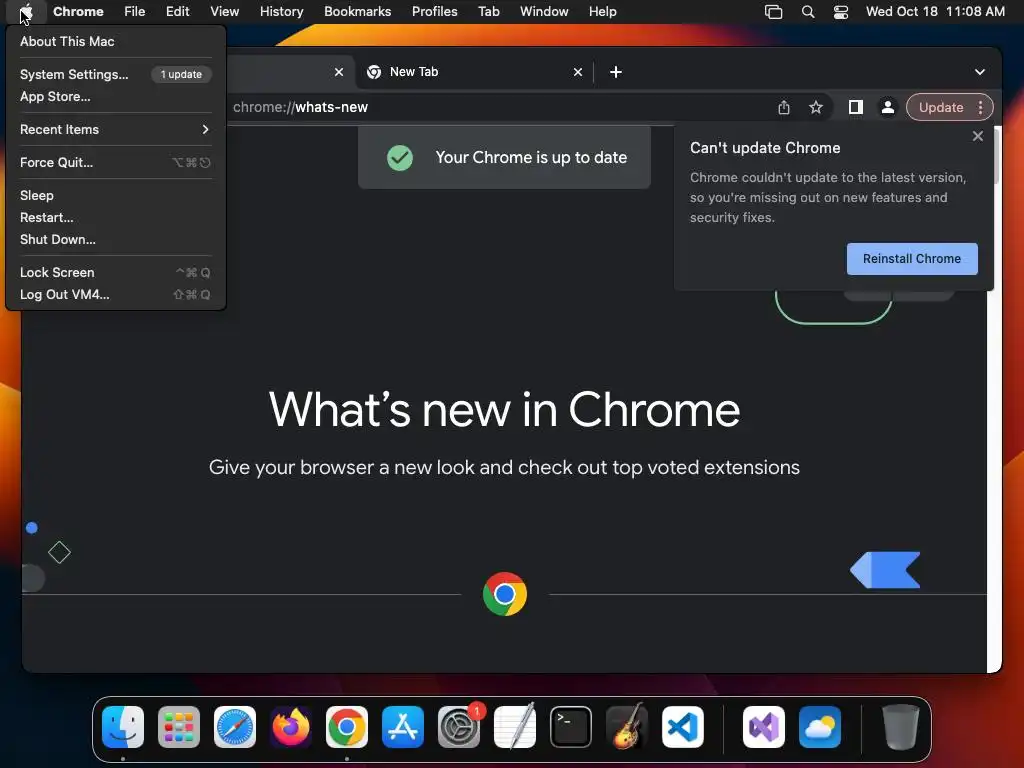Screen dimensions: 1024x768
Task: Open the Trash in the dock
Action: 901,727
